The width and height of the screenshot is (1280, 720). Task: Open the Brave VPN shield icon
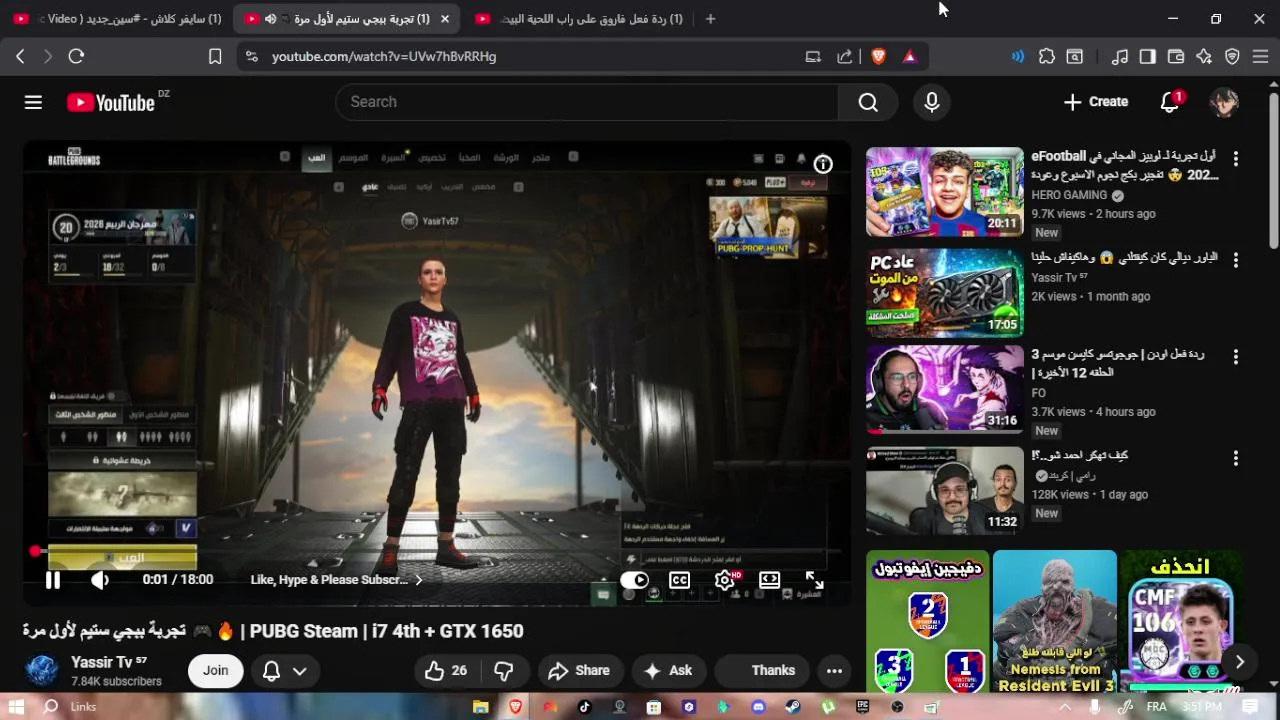pyautogui.click(x=1232, y=57)
